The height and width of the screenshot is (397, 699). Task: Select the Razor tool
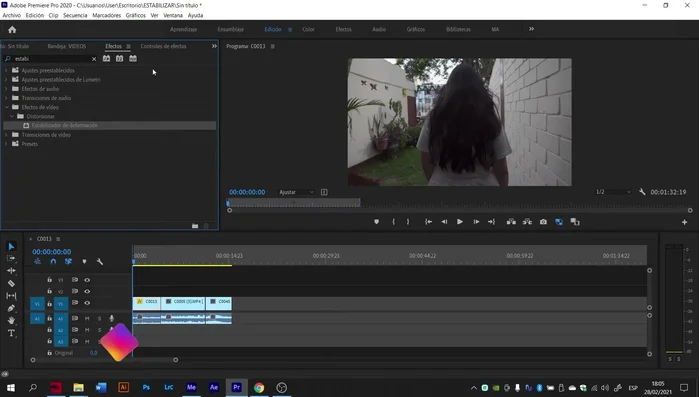[12, 283]
